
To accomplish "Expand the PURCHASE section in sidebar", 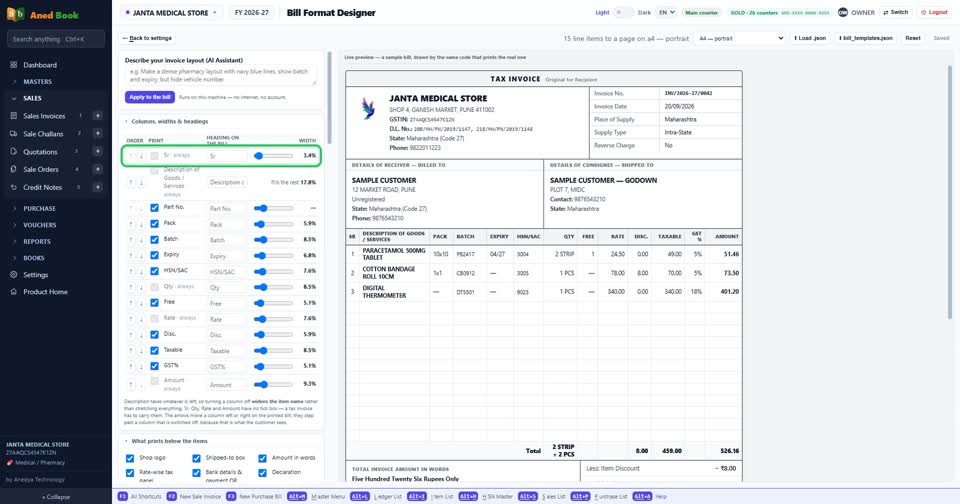I will point(39,208).
